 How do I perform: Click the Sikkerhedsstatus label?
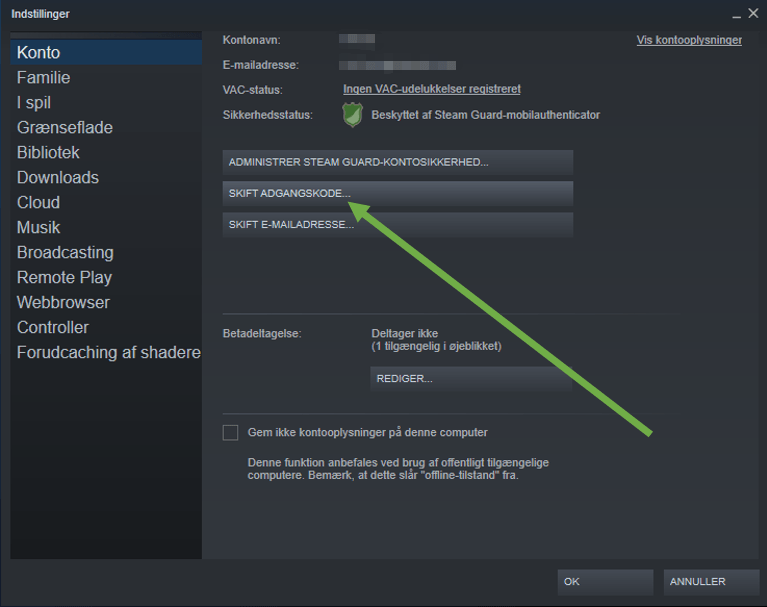(268, 115)
